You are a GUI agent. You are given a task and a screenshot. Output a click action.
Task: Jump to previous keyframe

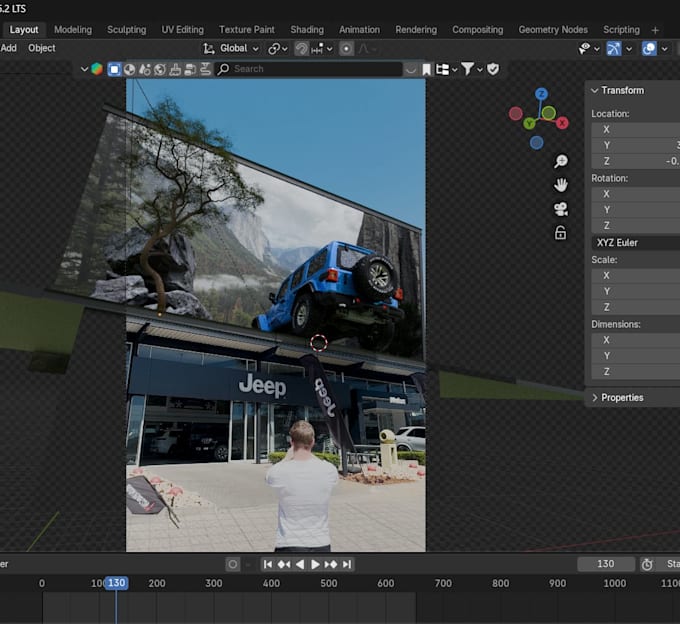284,564
